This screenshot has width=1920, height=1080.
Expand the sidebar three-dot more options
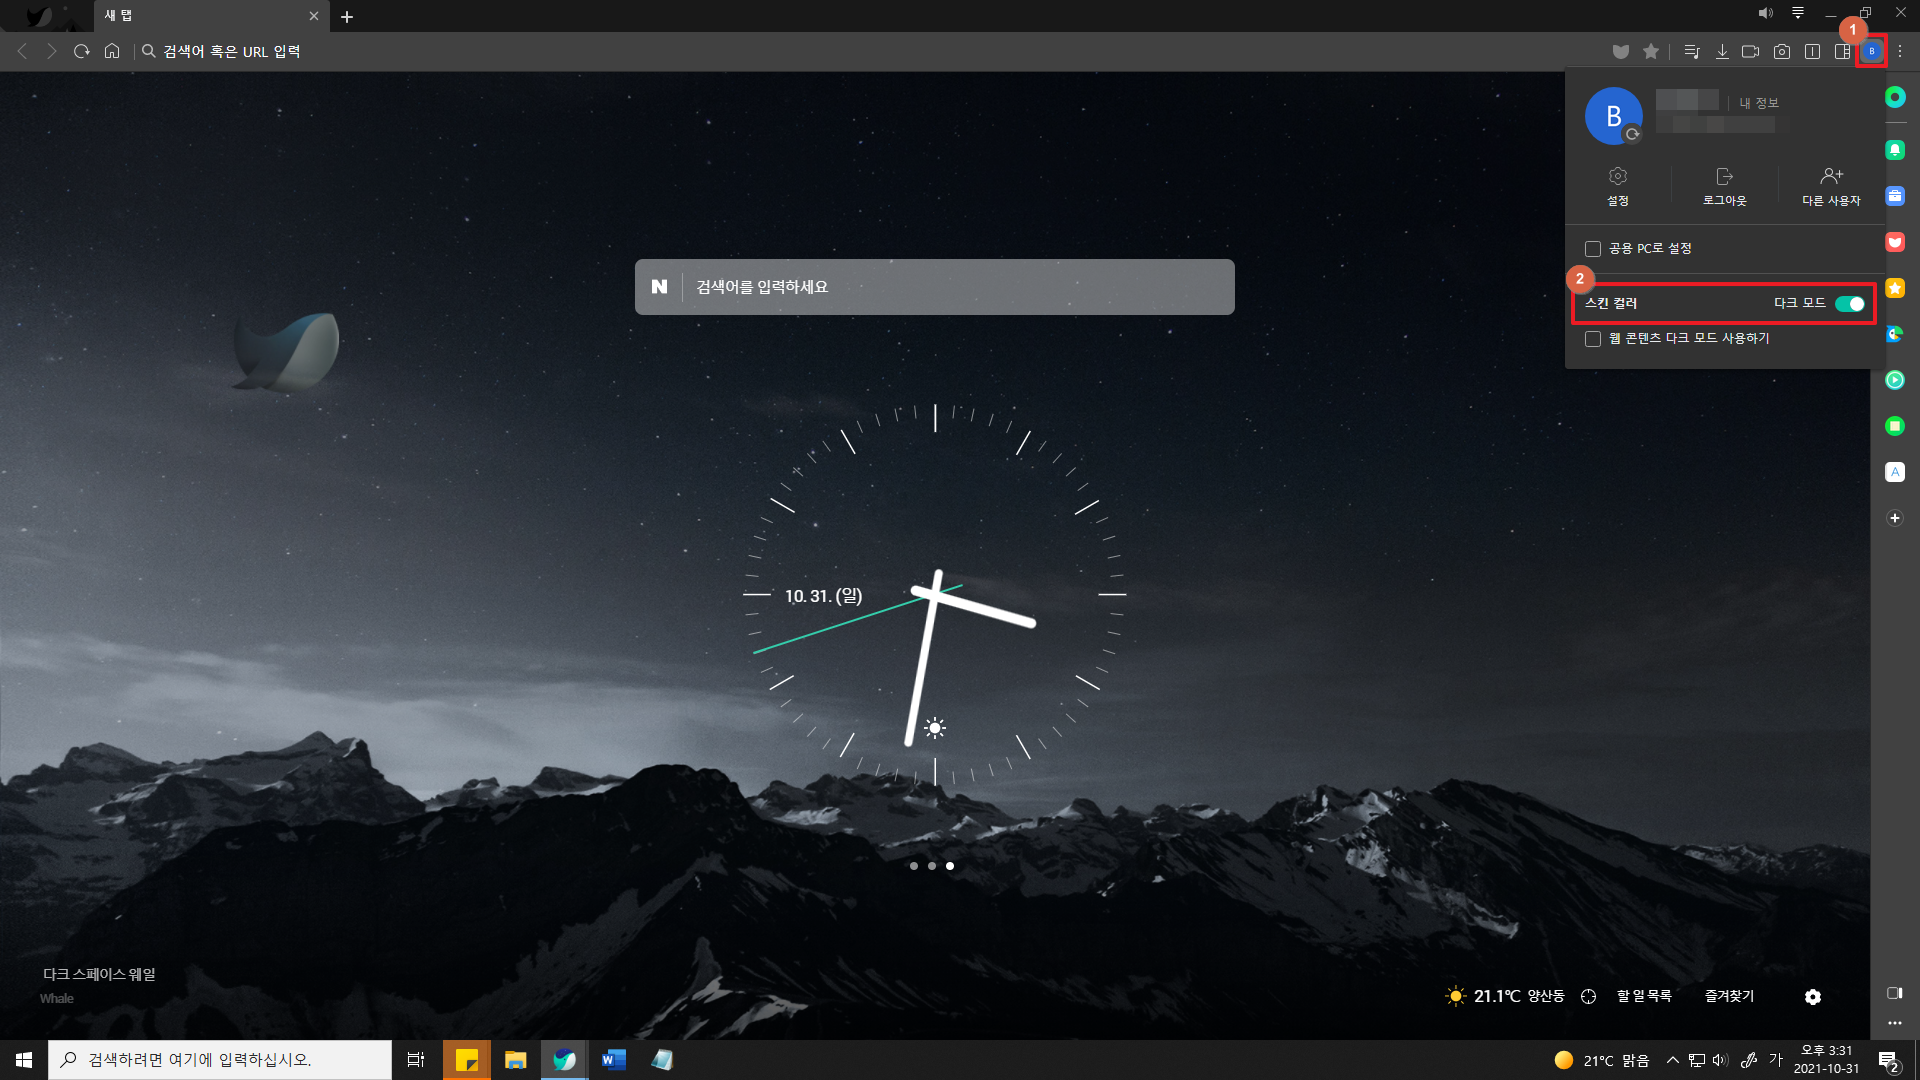coord(1895,1023)
